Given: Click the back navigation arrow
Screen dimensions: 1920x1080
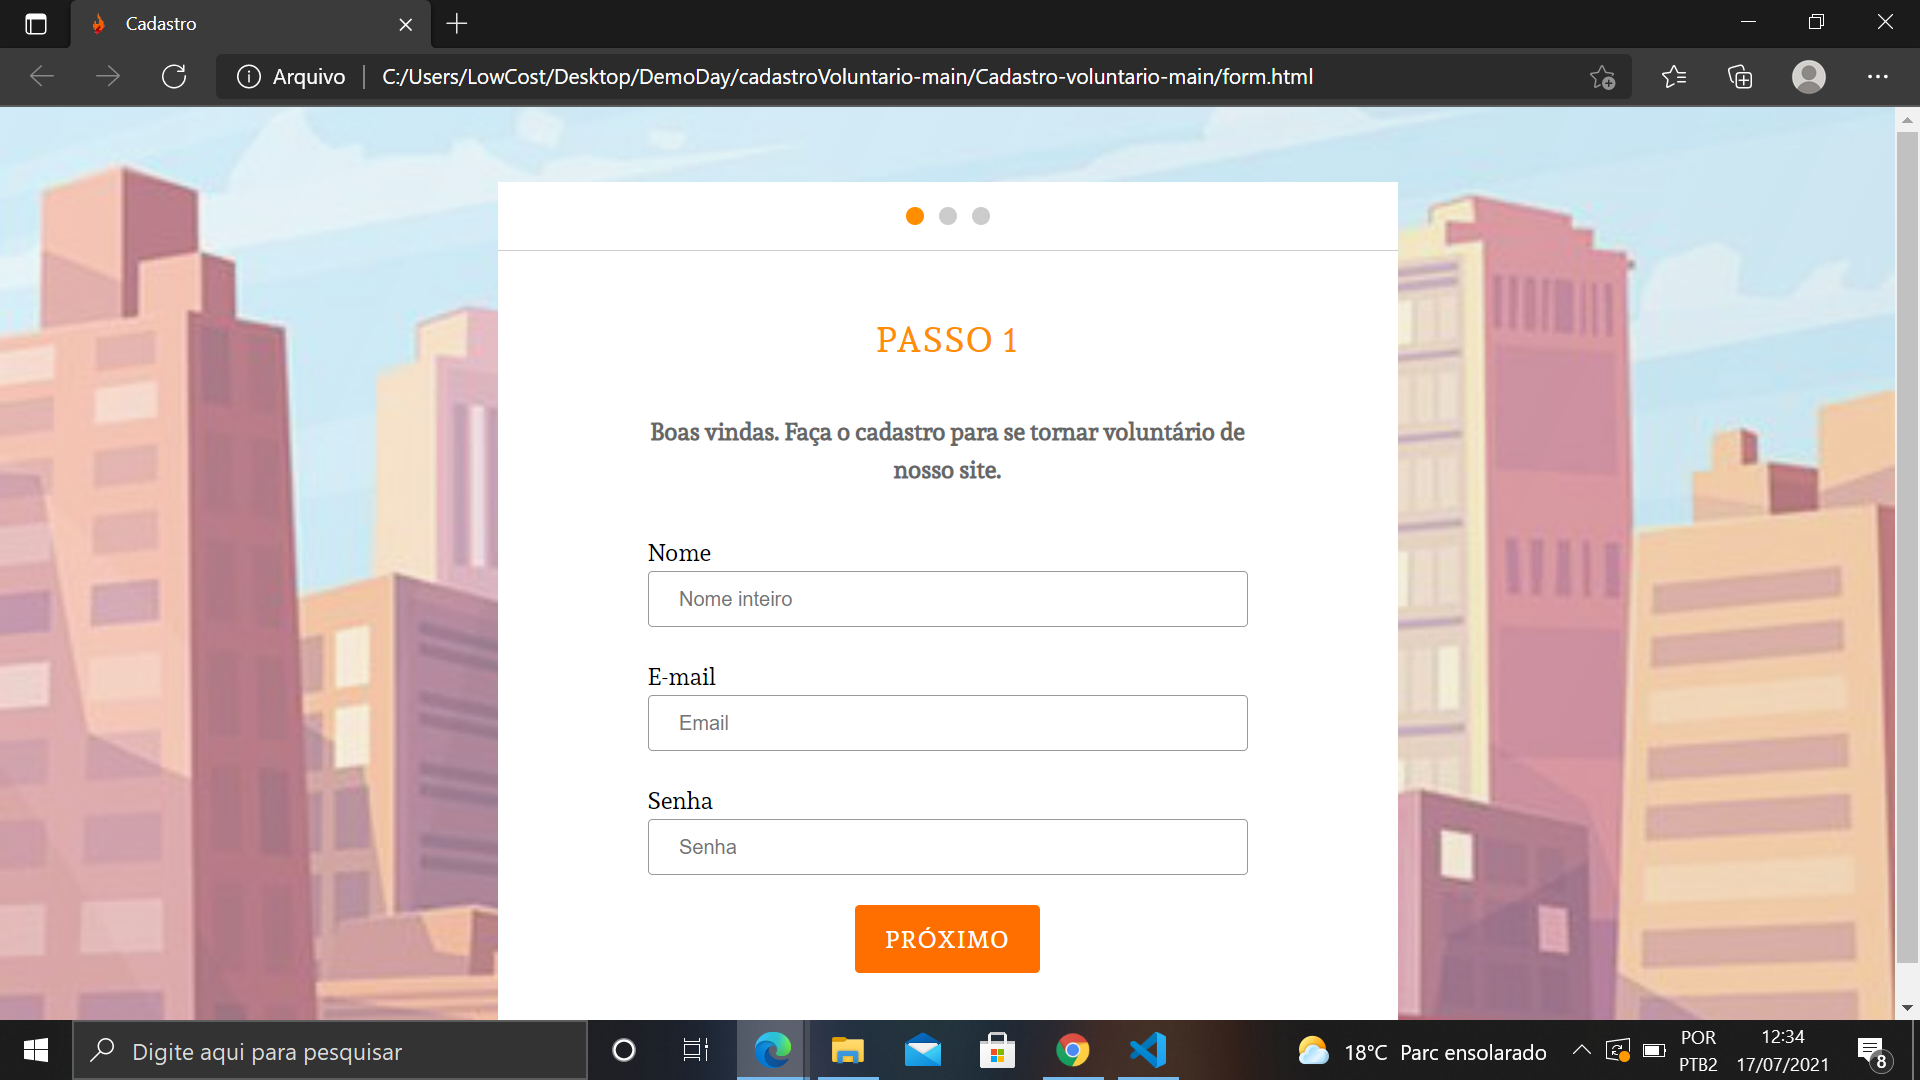Looking at the screenshot, I should [42, 76].
